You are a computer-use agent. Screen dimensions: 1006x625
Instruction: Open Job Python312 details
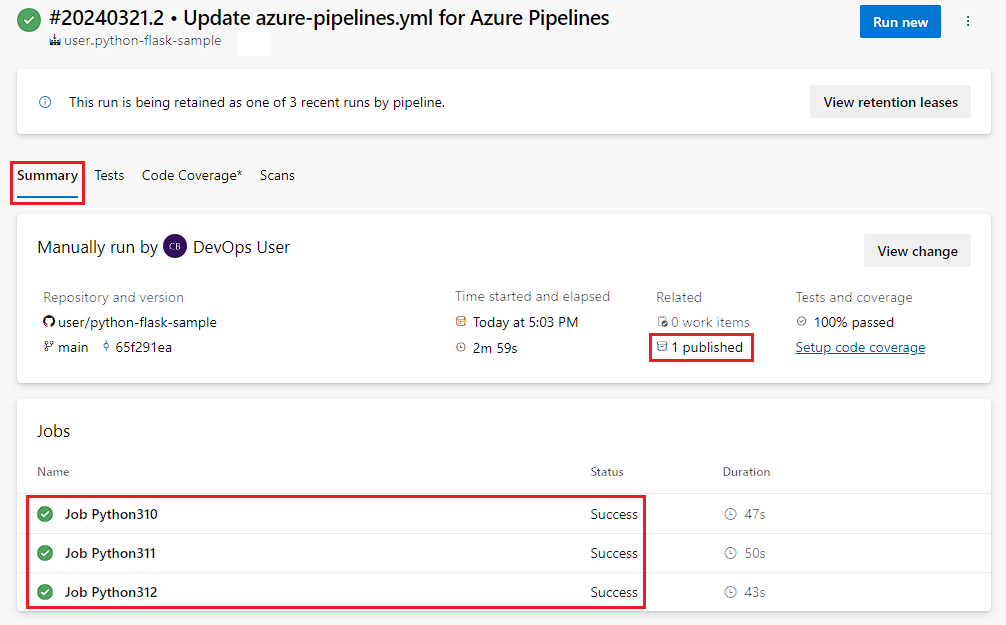point(111,592)
